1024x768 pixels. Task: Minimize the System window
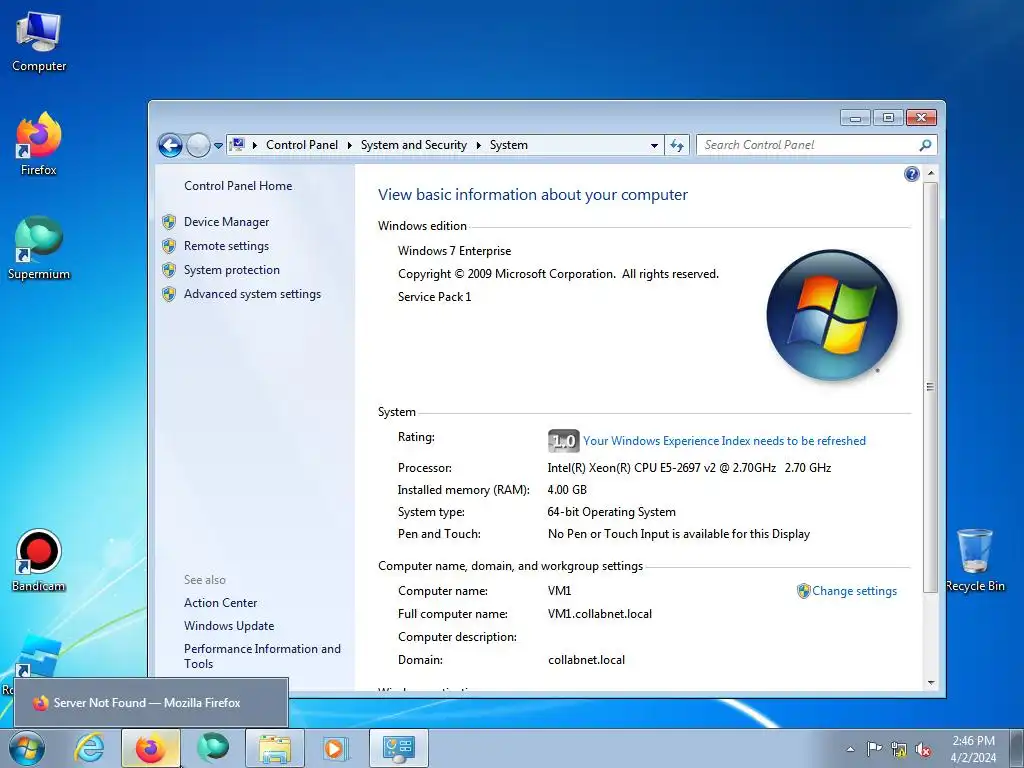pyautogui.click(x=856, y=118)
